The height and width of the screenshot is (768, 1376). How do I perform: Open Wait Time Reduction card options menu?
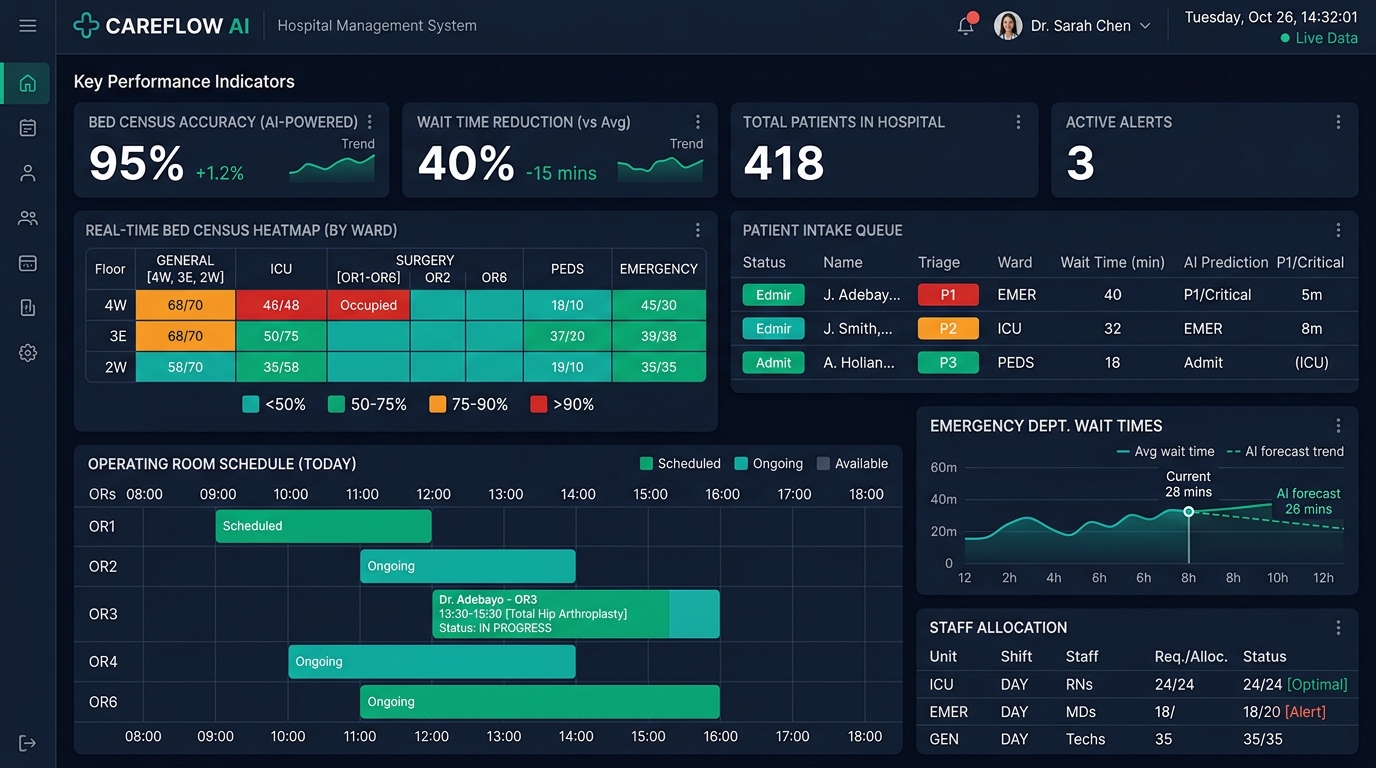point(698,122)
